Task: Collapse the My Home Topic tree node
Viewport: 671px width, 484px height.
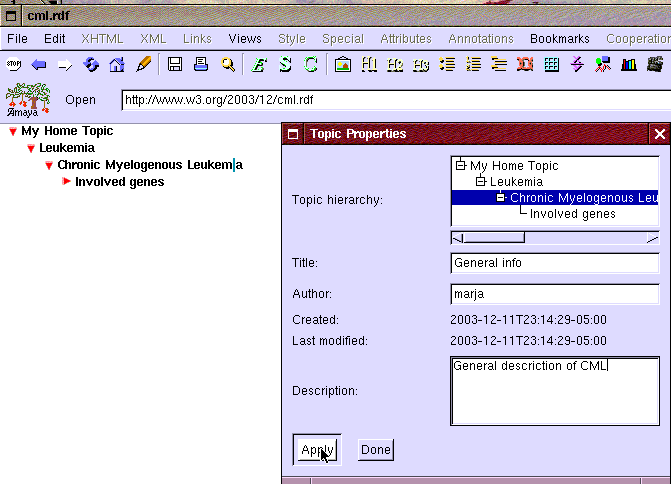Action: tap(13, 132)
